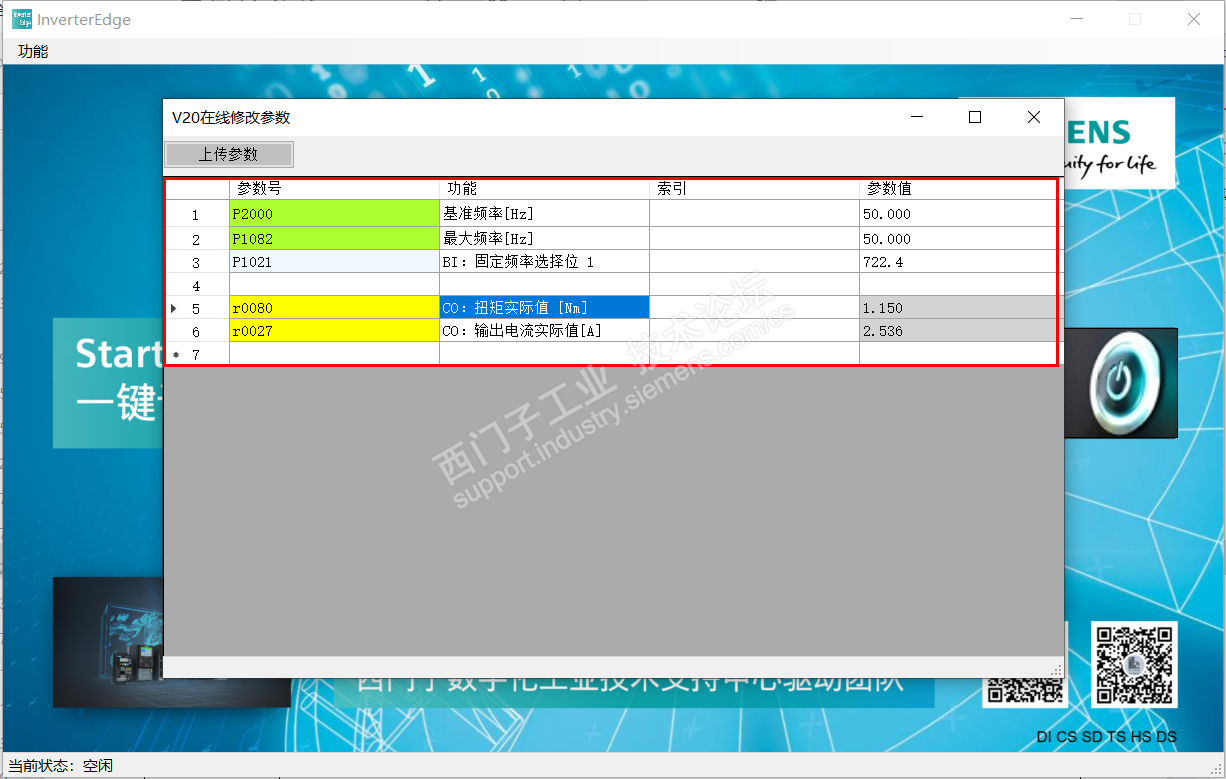Close the InverterEdge main window
The height and width of the screenshot is (779, 1226).
coord(1193,19)
